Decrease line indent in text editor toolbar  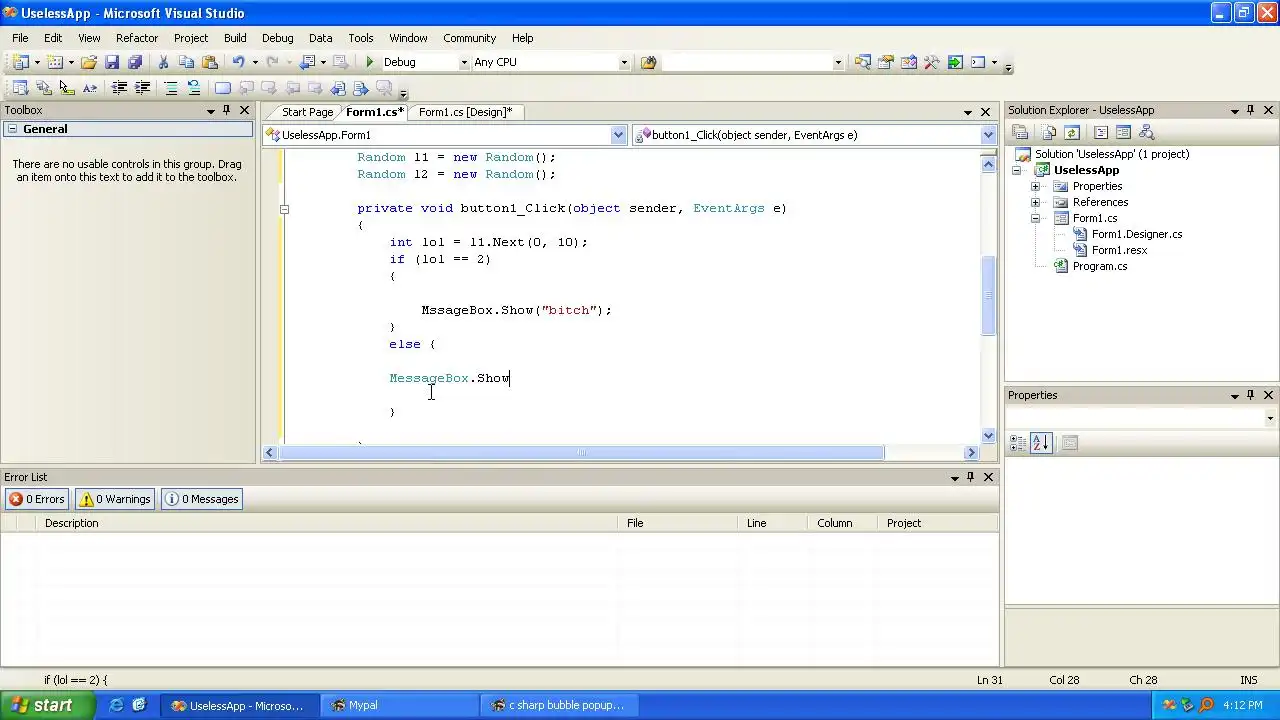tap(119, 88)
